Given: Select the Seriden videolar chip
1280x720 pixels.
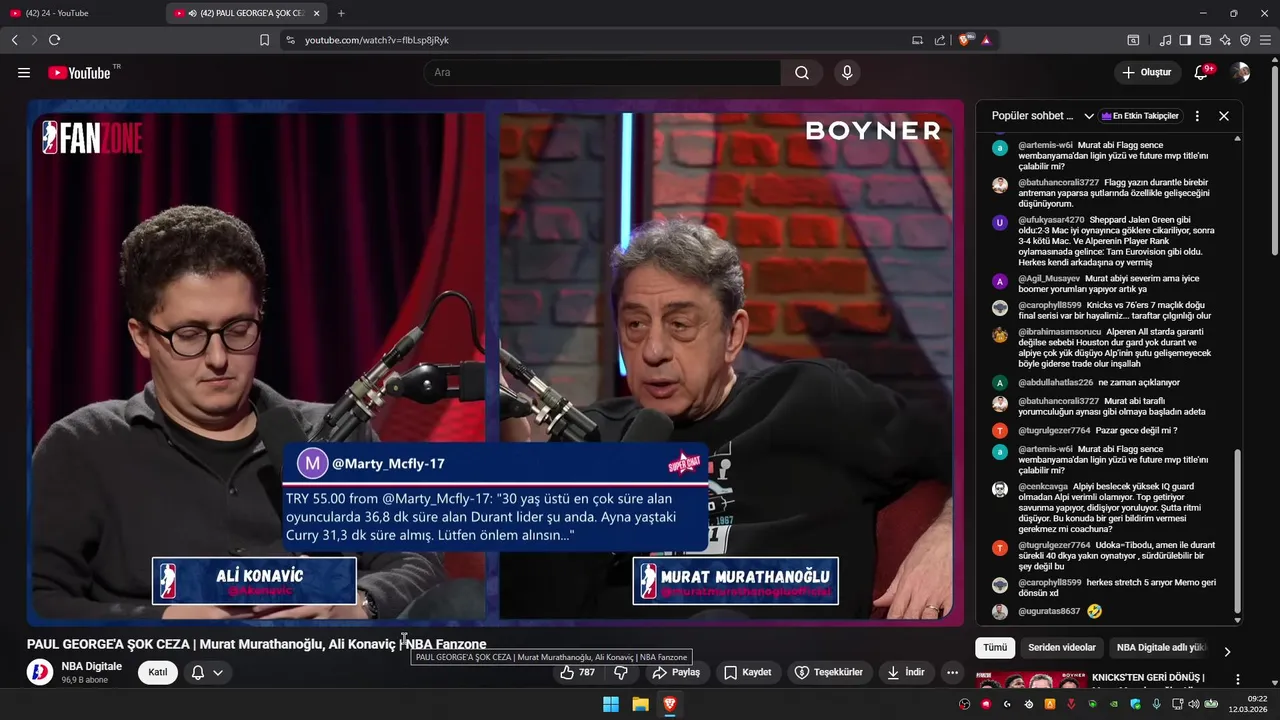Looking at the screenshot, I should [x=1062, y=647].
